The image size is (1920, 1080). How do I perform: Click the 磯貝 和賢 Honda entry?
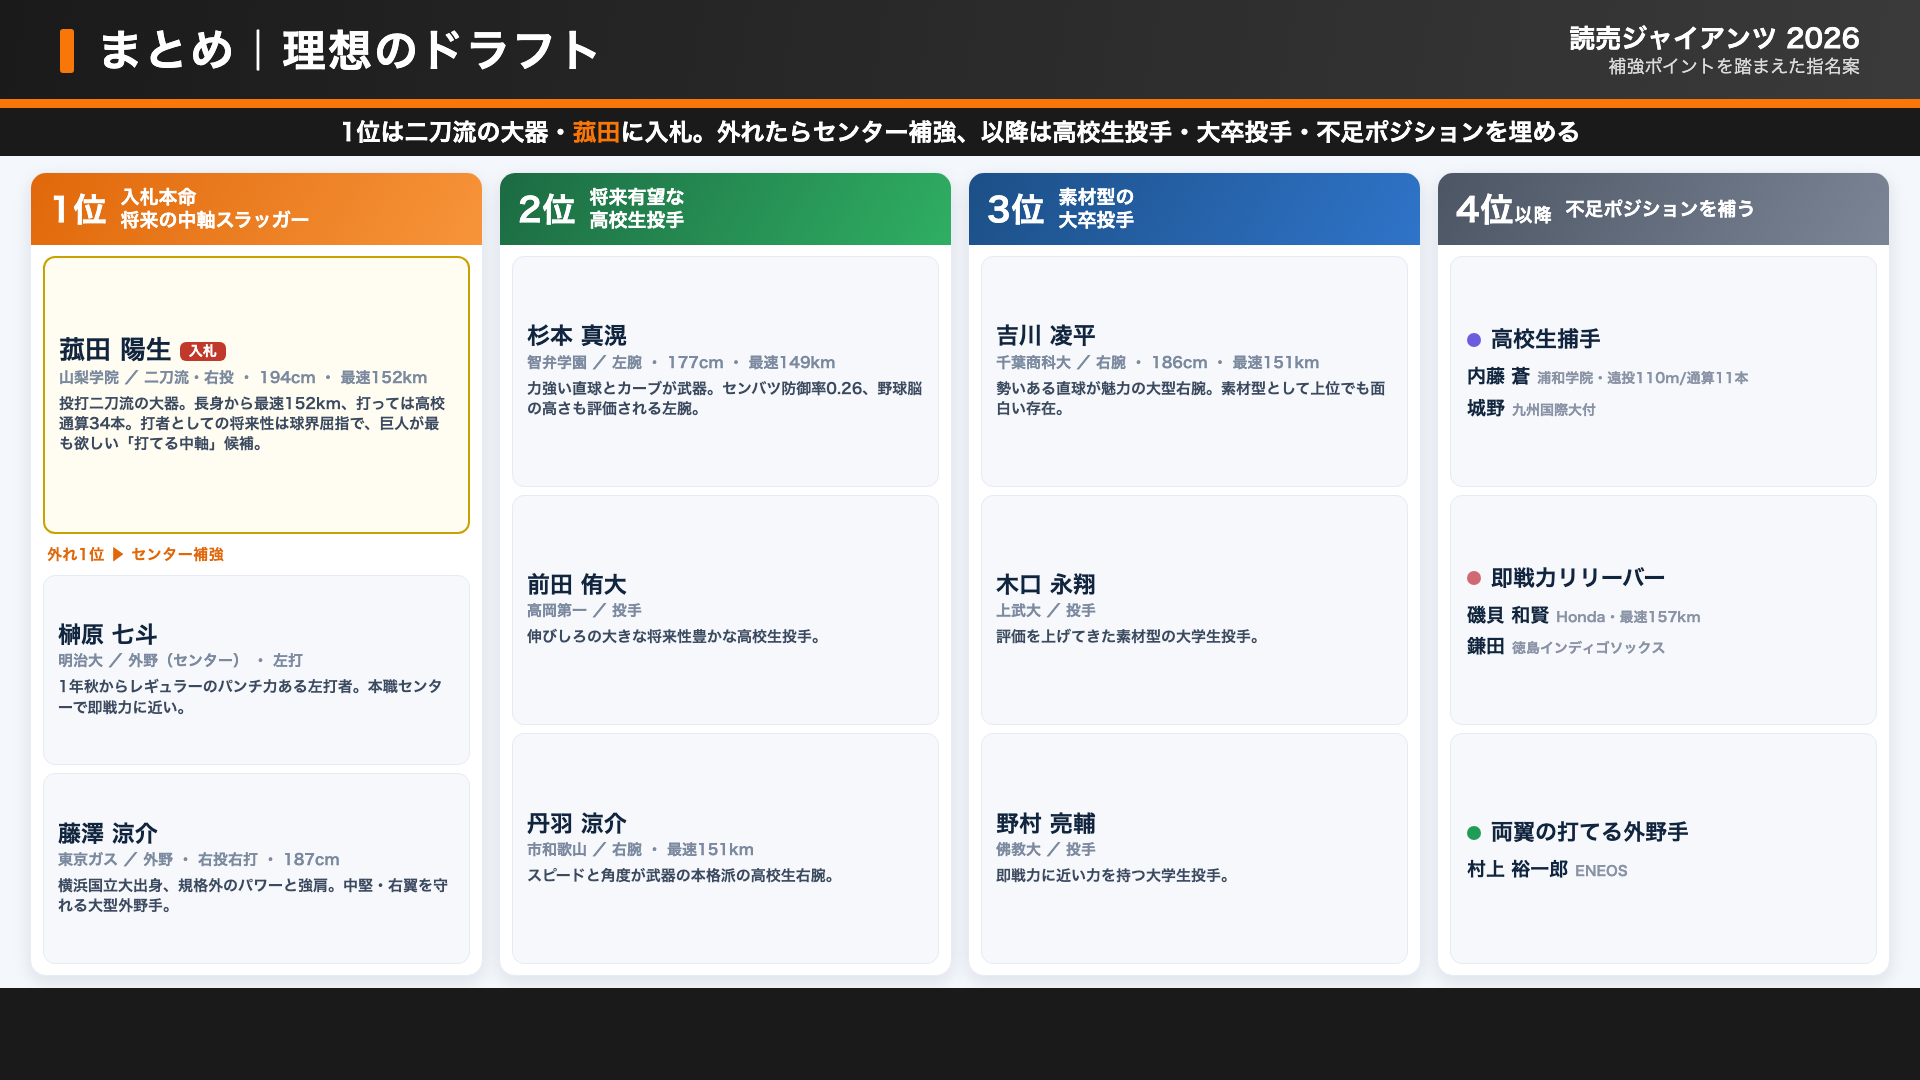coord(1583,616)
